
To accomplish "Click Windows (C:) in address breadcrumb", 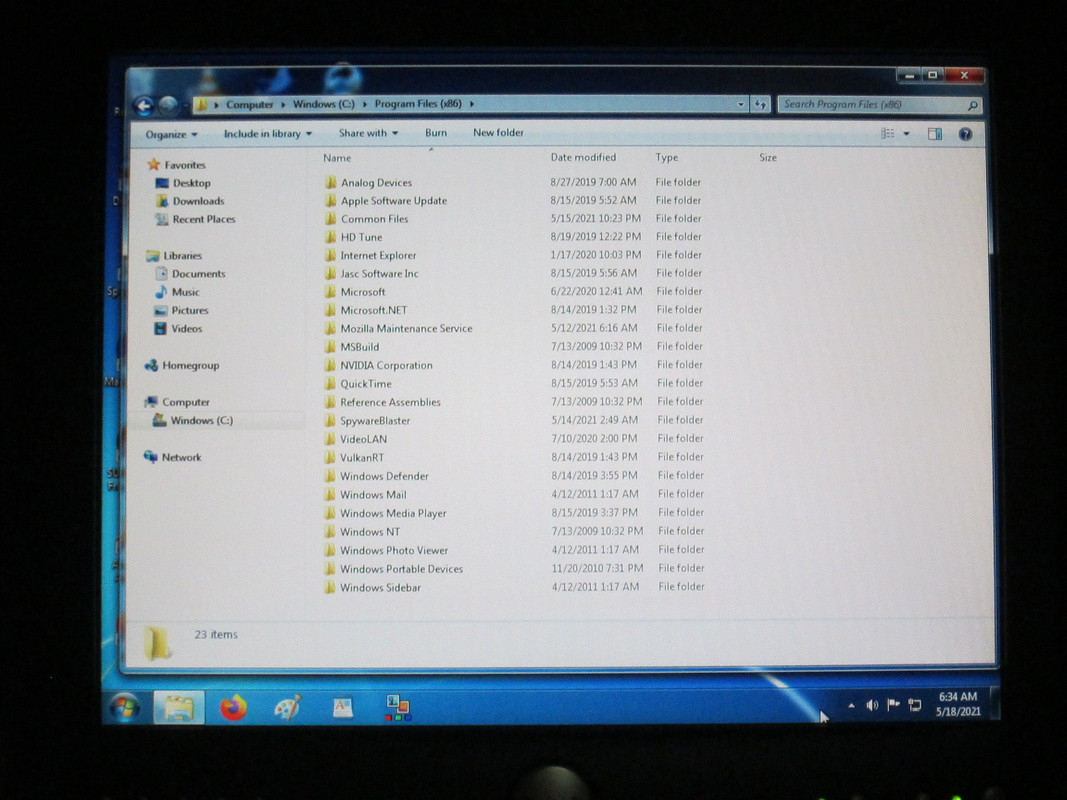I will point(323,104).
